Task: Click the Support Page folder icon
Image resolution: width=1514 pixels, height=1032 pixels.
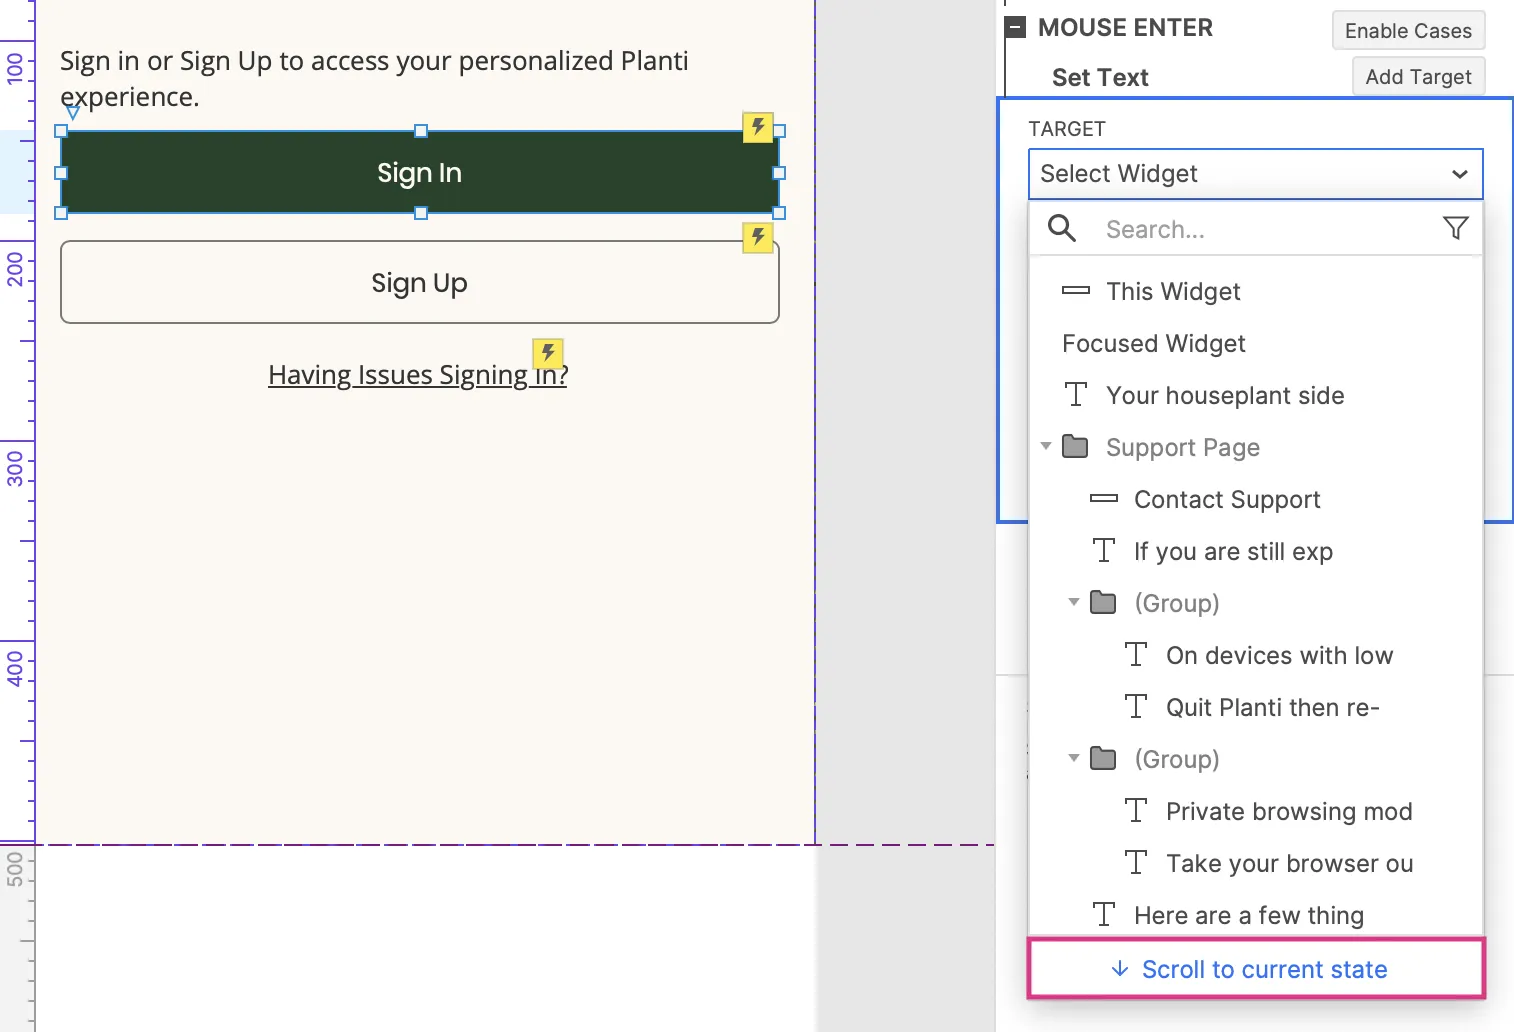Action: pyautogui.click(x=1075, y=447)
